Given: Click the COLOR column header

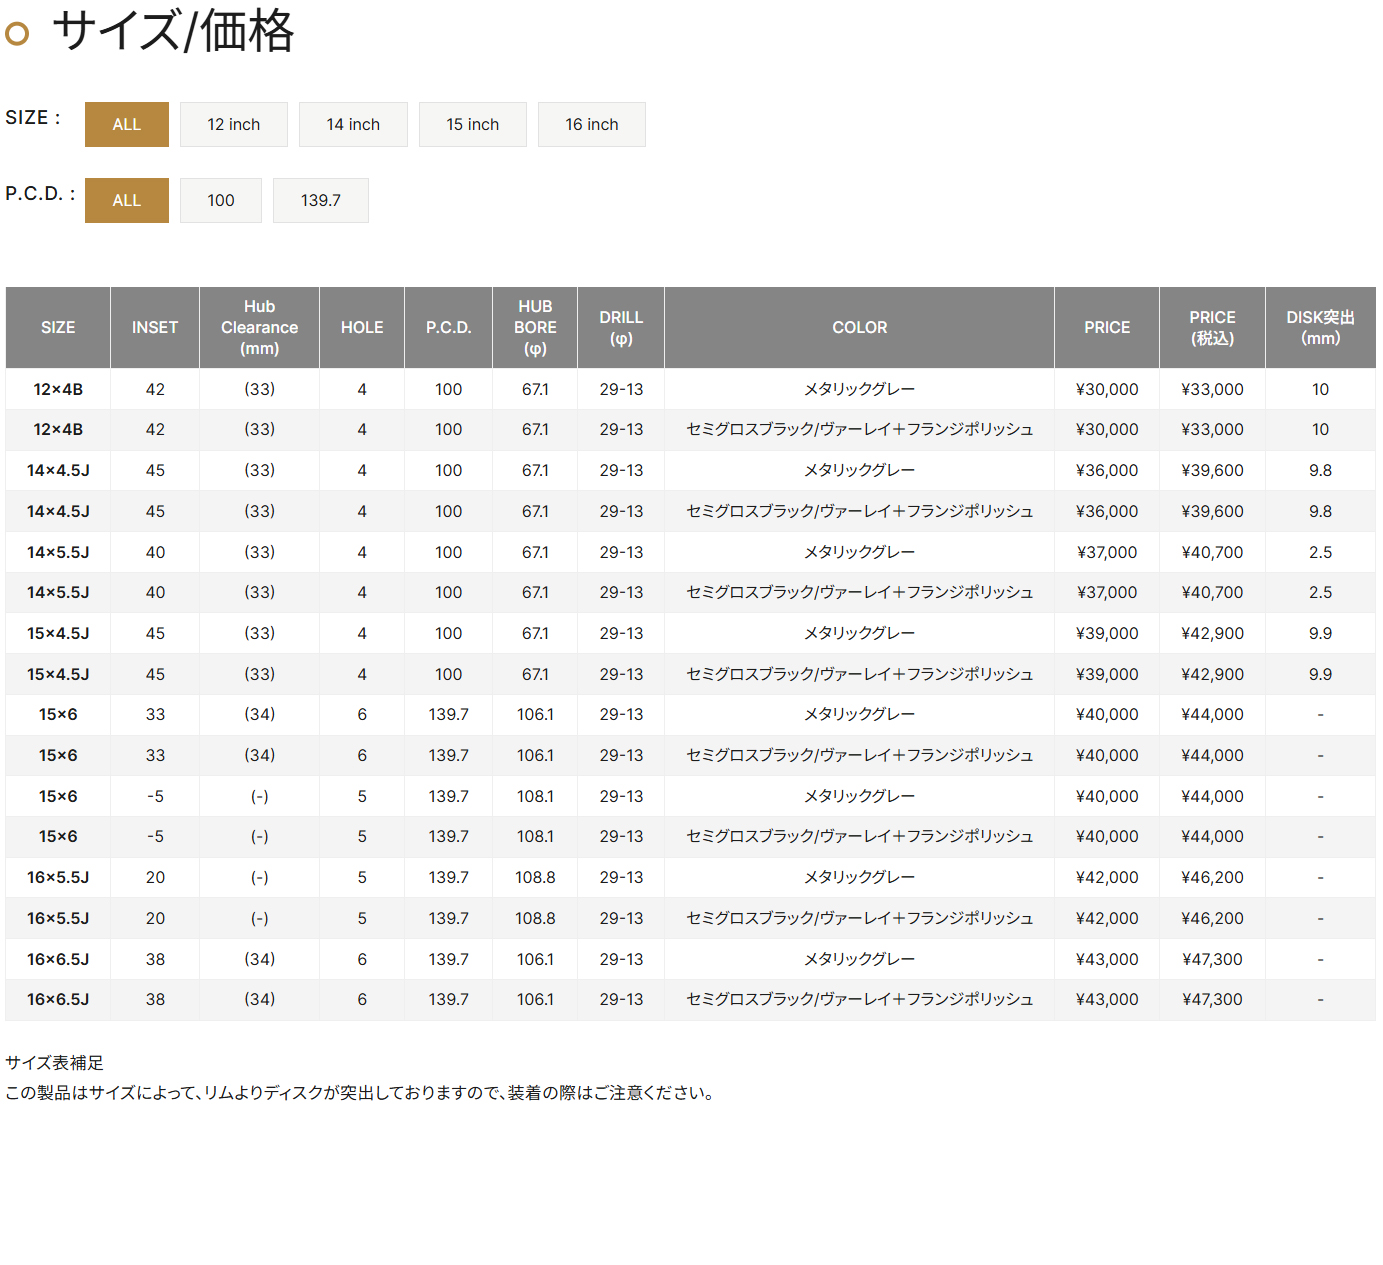Looking at the screenshot, I should 859,328.
